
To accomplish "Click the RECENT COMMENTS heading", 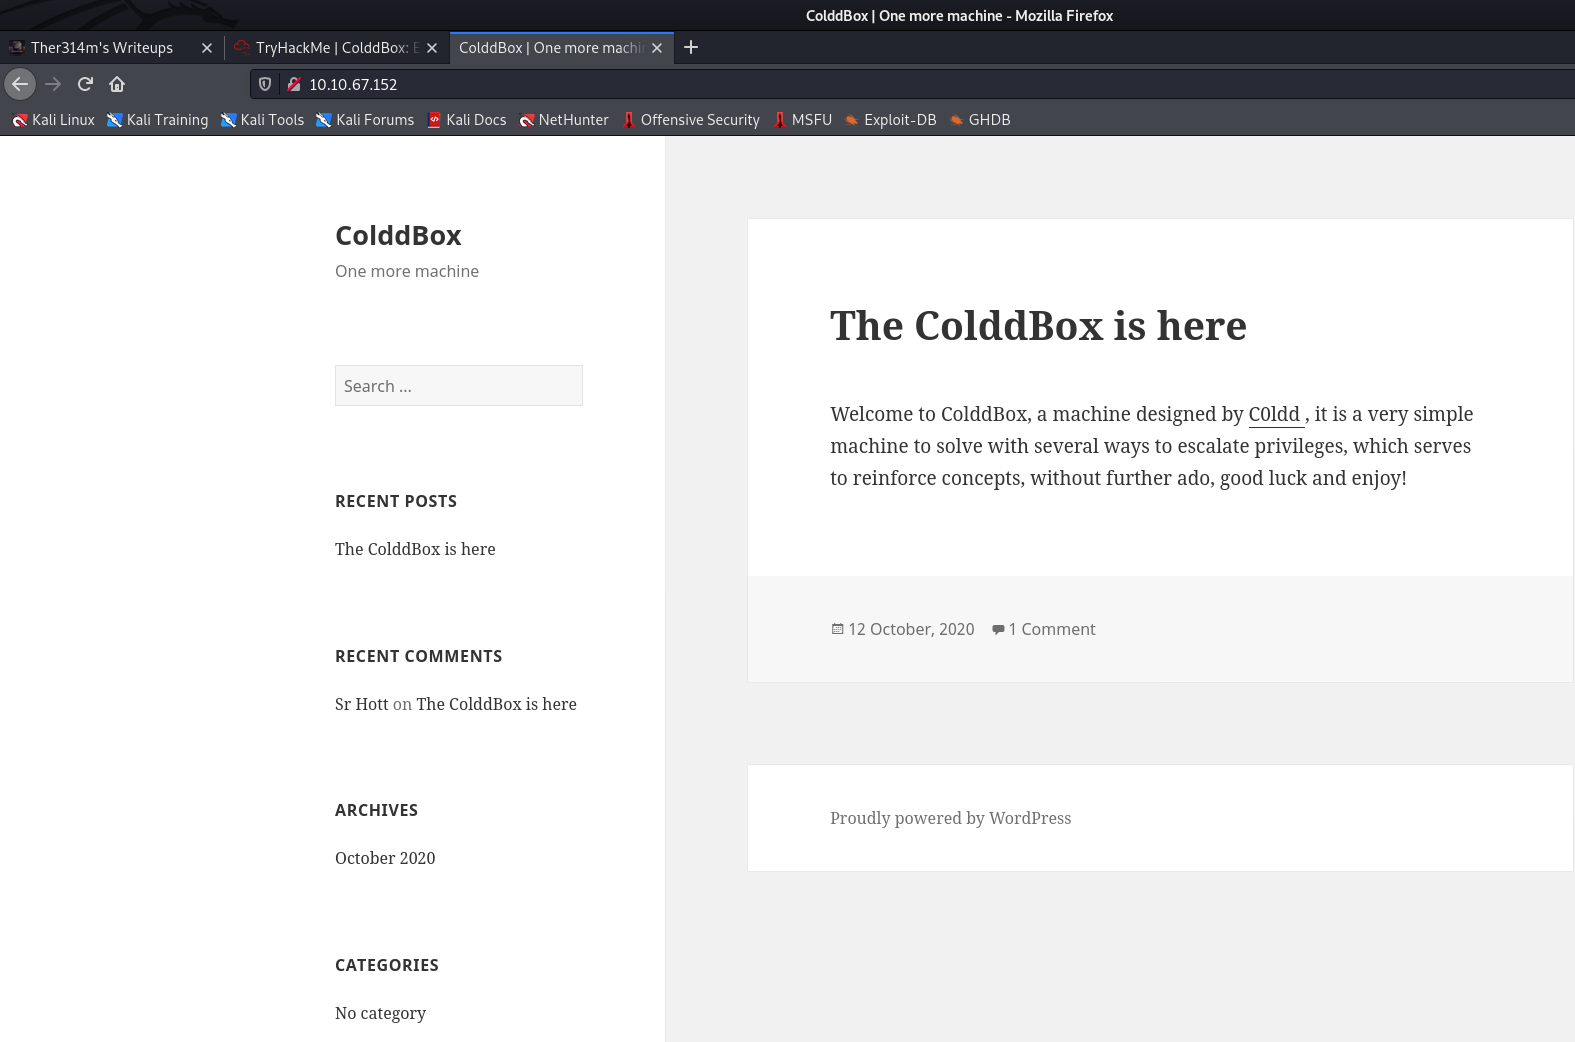I will tap(419, 656).
